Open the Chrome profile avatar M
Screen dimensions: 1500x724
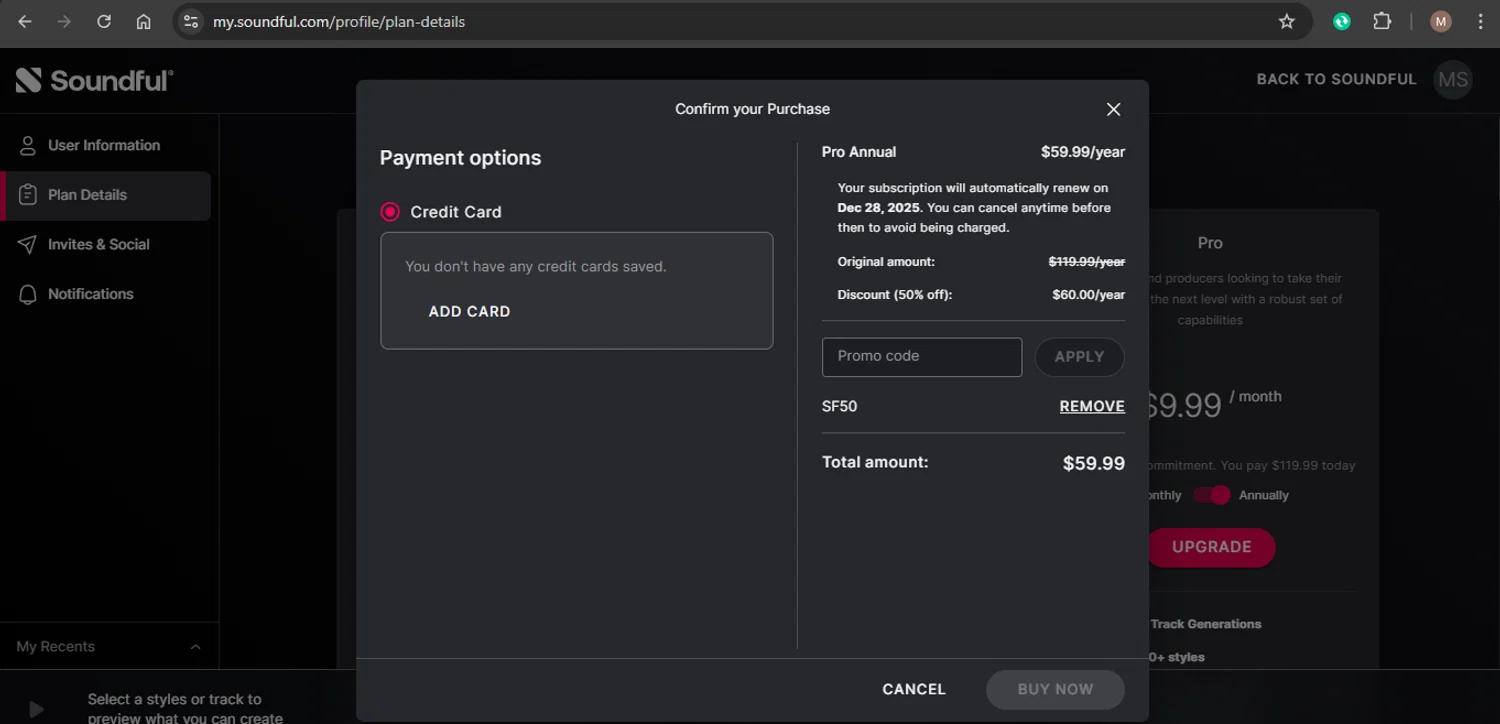tap(1441, 21)
